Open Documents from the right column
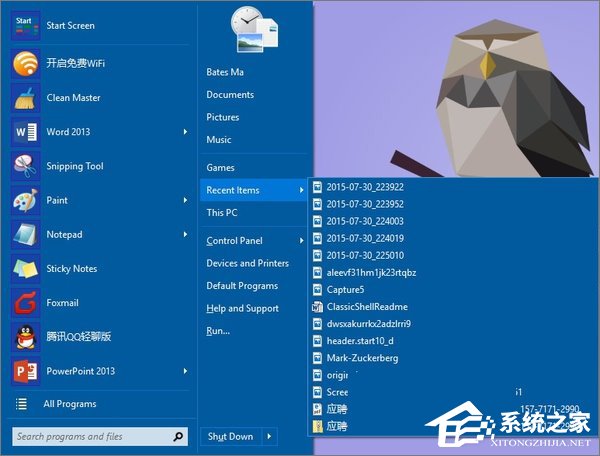Image resolution: width=600 pixels, height=456 pixels. (230, 95)
